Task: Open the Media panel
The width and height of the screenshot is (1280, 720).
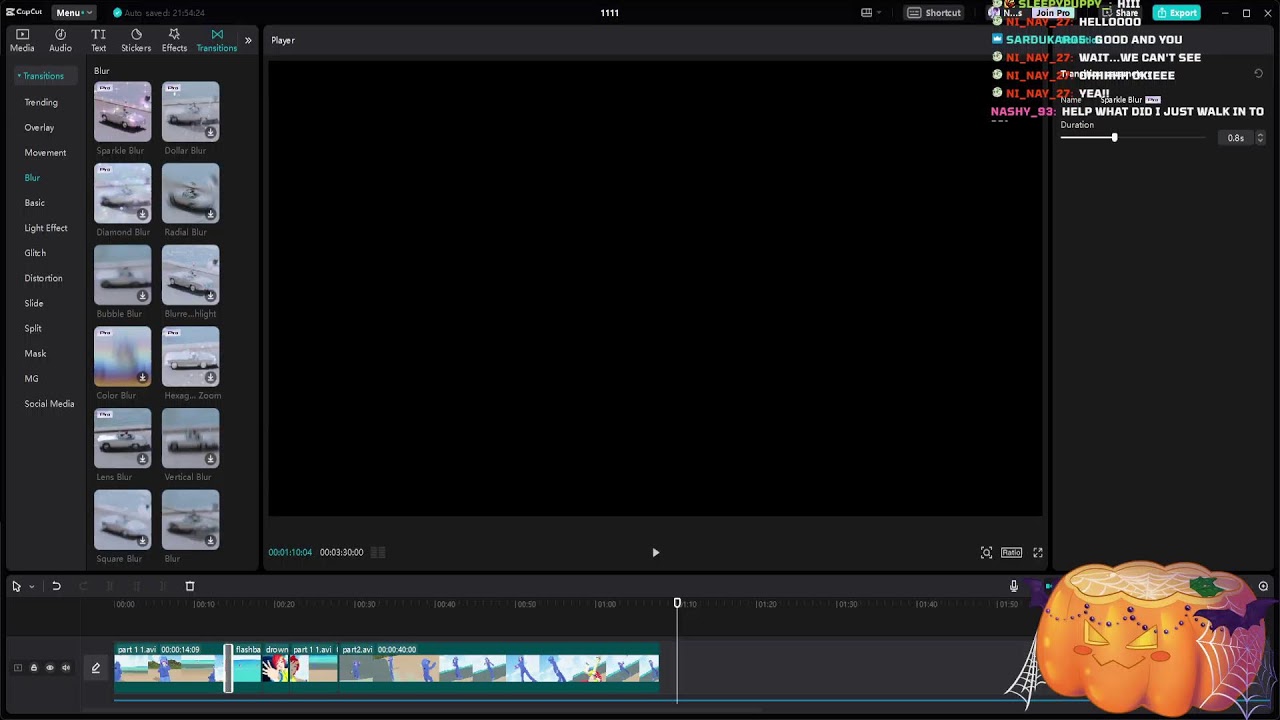Action: 22,40
